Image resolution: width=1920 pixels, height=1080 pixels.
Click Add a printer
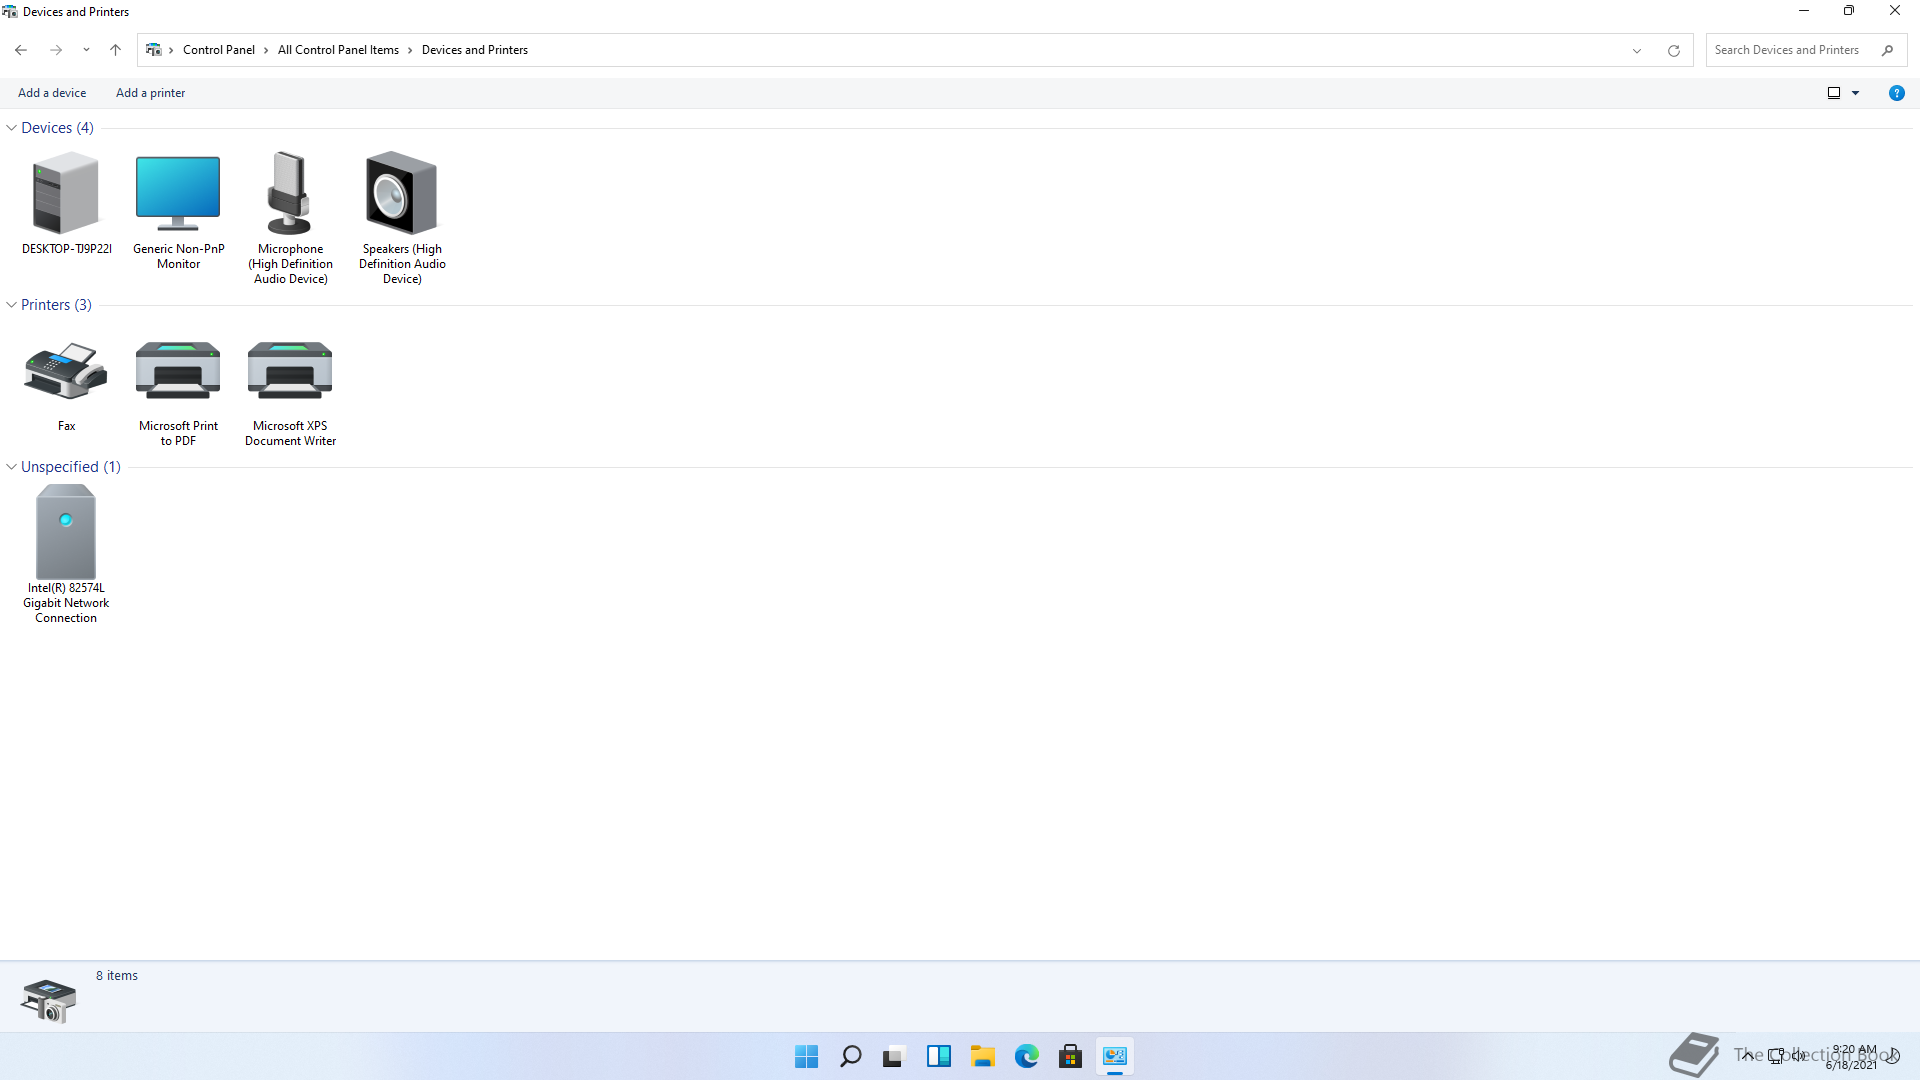(x=150, y=93)
